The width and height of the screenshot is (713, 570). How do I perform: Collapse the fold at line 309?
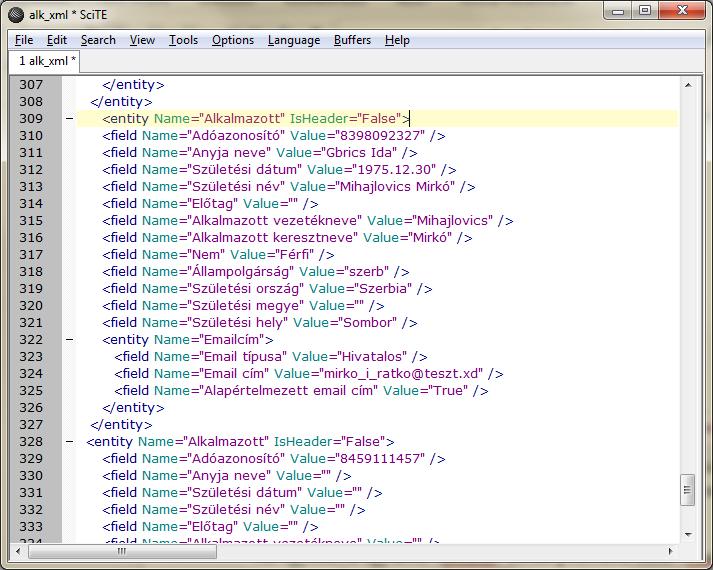click(x=69, y=119)
